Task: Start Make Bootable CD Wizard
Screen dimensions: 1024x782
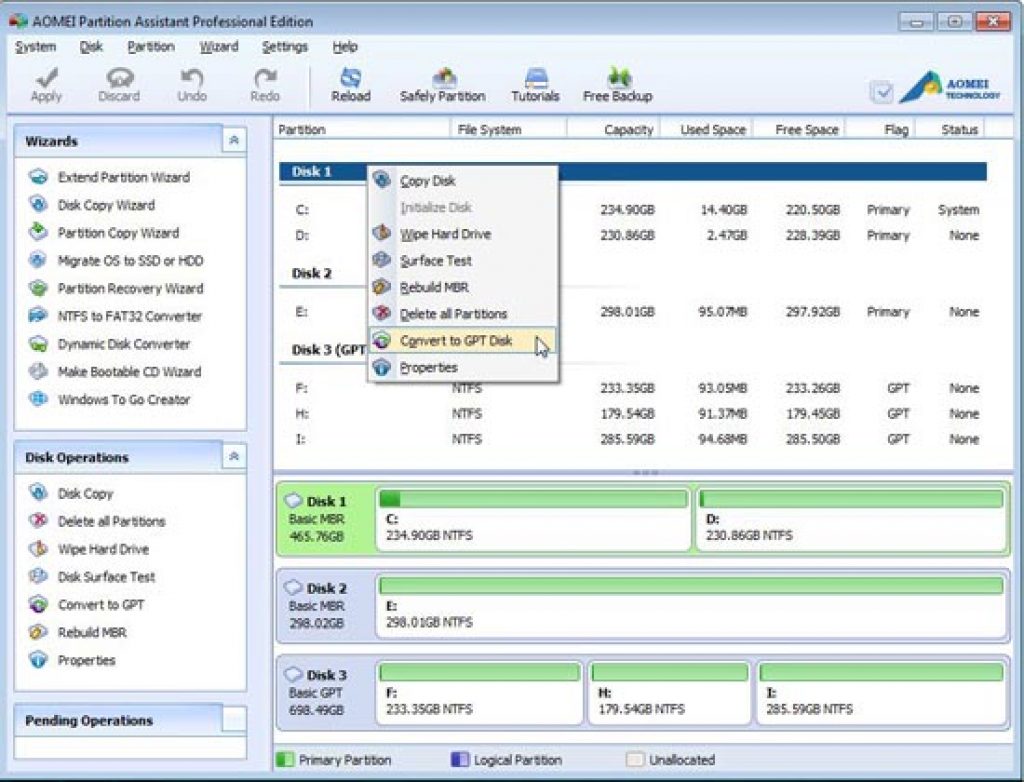Action: click(115, 372)
